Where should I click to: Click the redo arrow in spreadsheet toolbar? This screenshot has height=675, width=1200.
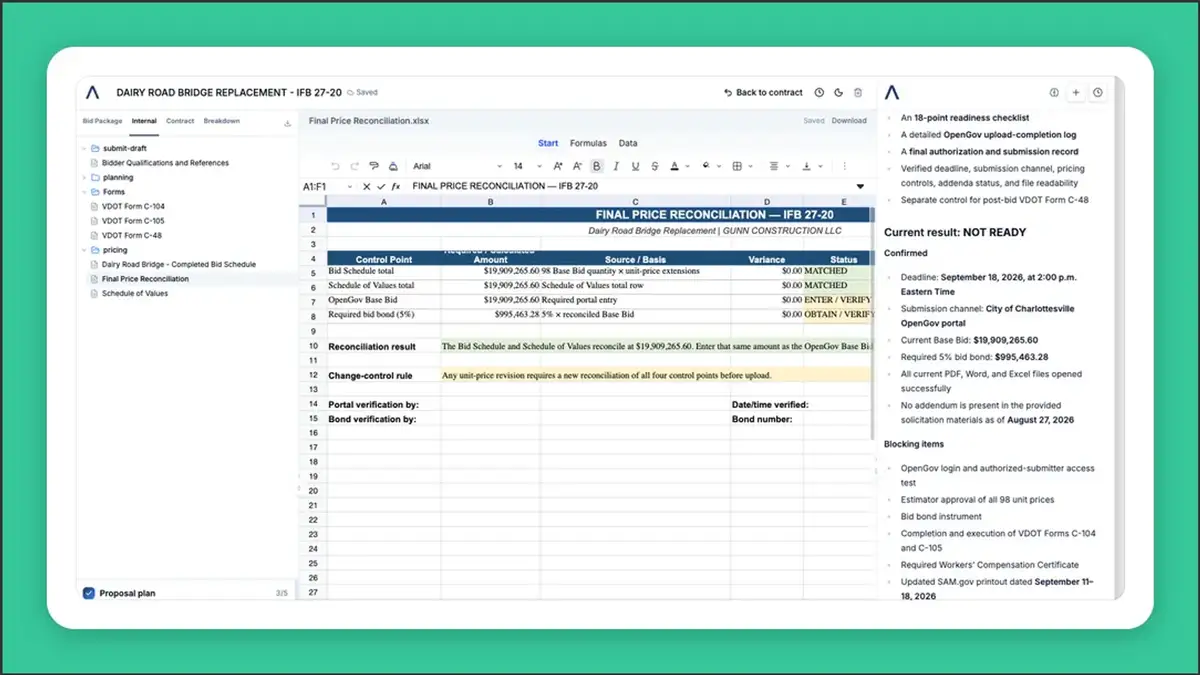coord(354,166)
